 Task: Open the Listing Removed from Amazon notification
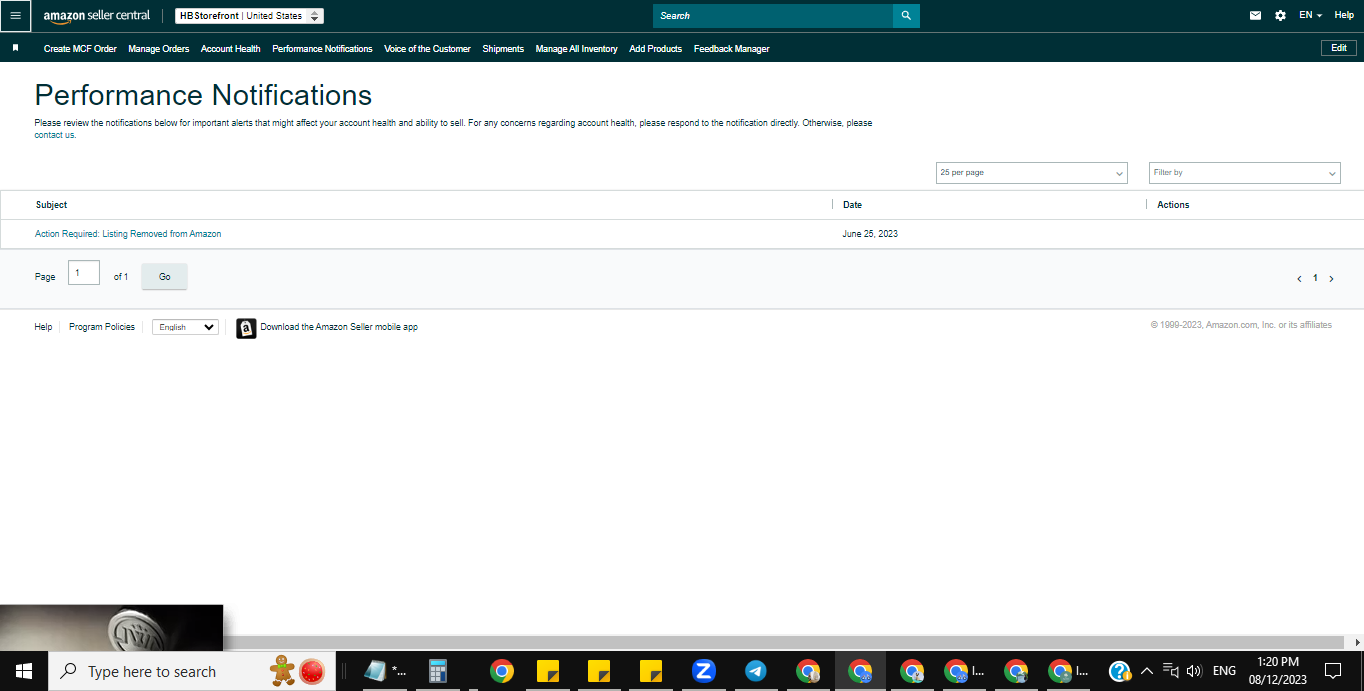coord(128,234)
